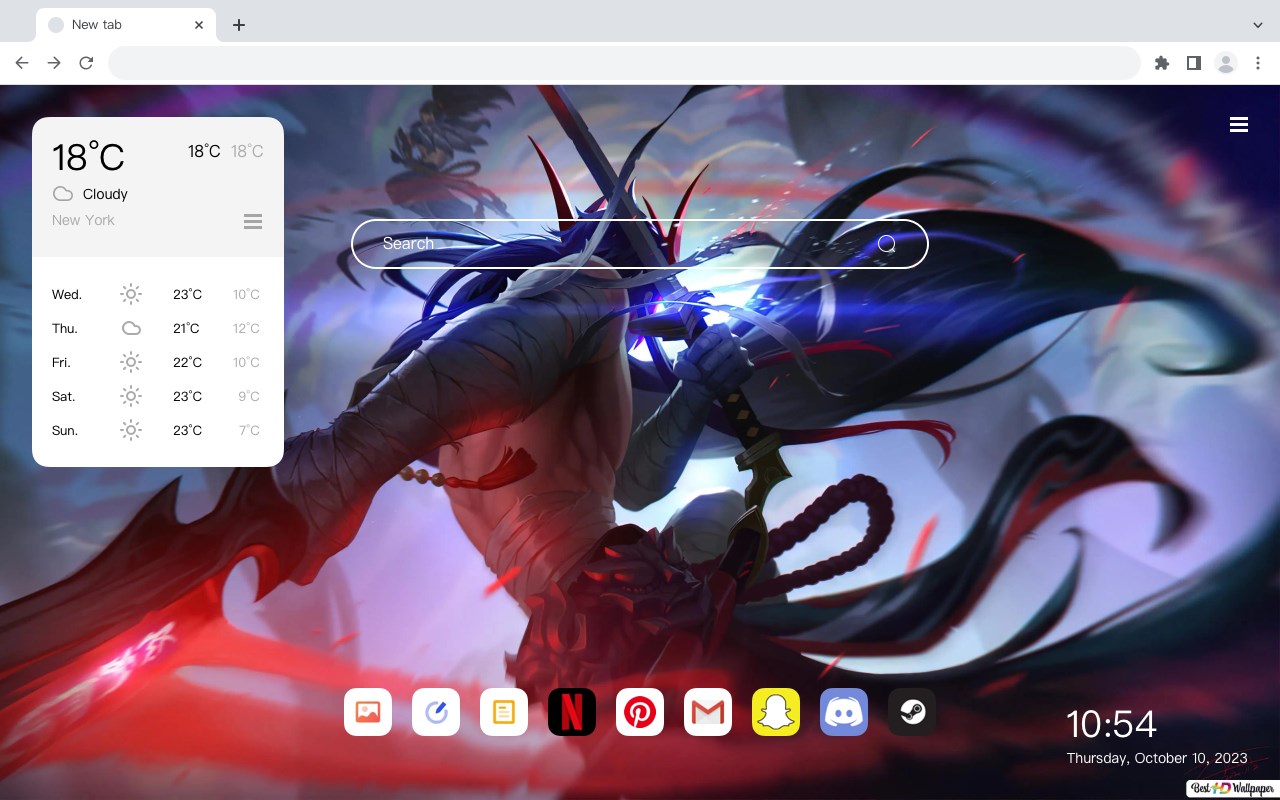Image resolution: width=1280 pixels, height=800 pixels.
Task: Open the Discord shortcut
Action: click(844, 712)
